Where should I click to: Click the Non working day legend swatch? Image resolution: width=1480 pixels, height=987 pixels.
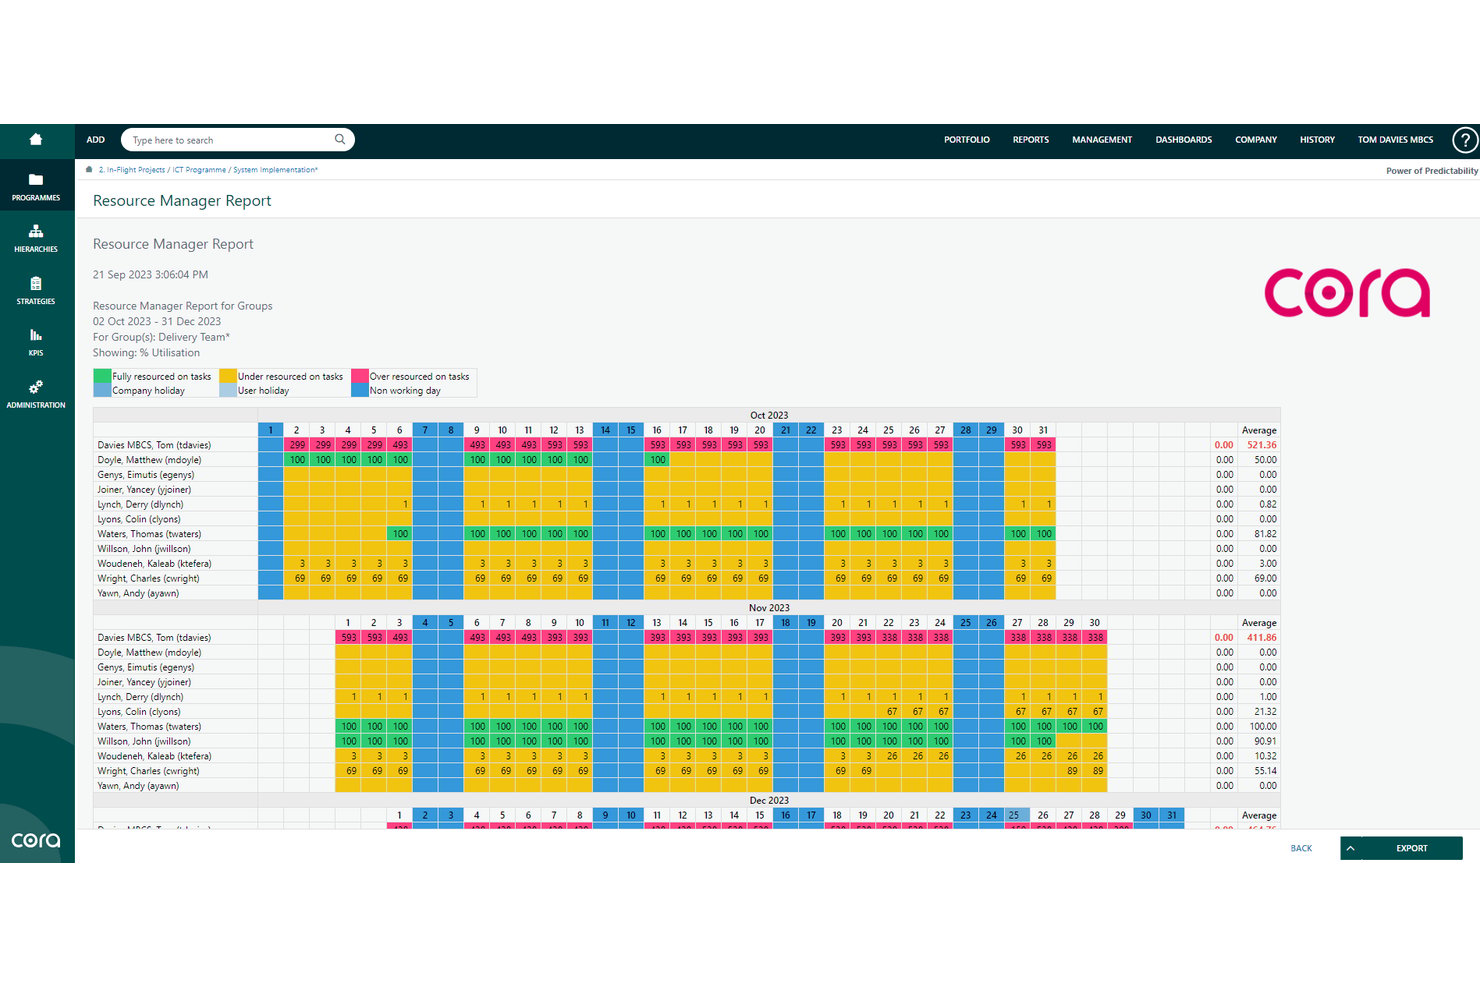coord(360,390)
